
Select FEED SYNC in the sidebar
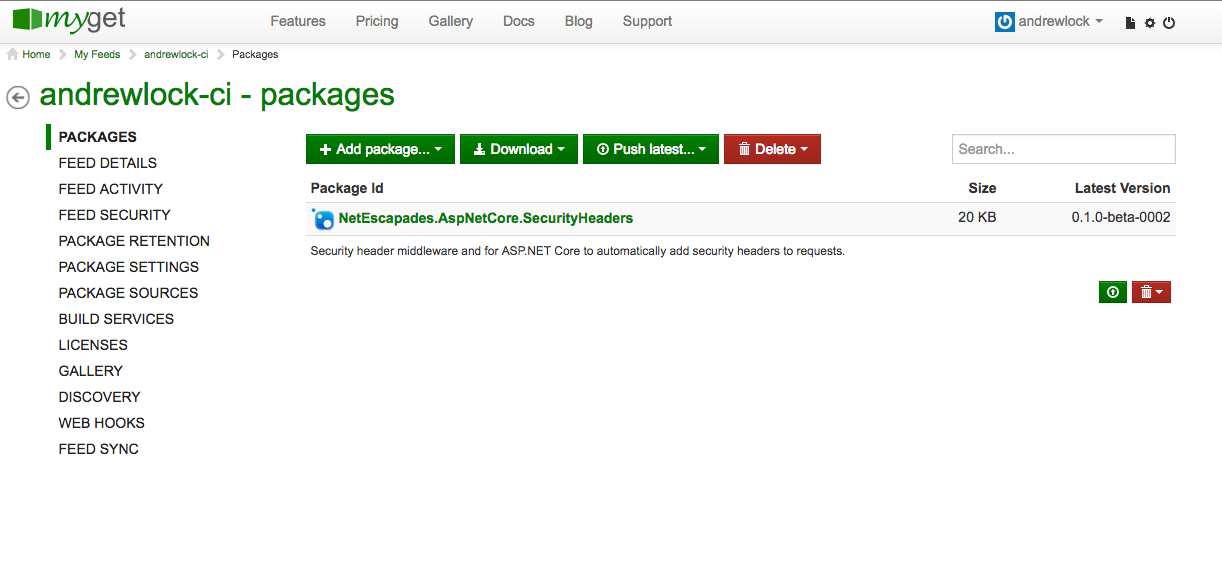[x=99, y=449]
